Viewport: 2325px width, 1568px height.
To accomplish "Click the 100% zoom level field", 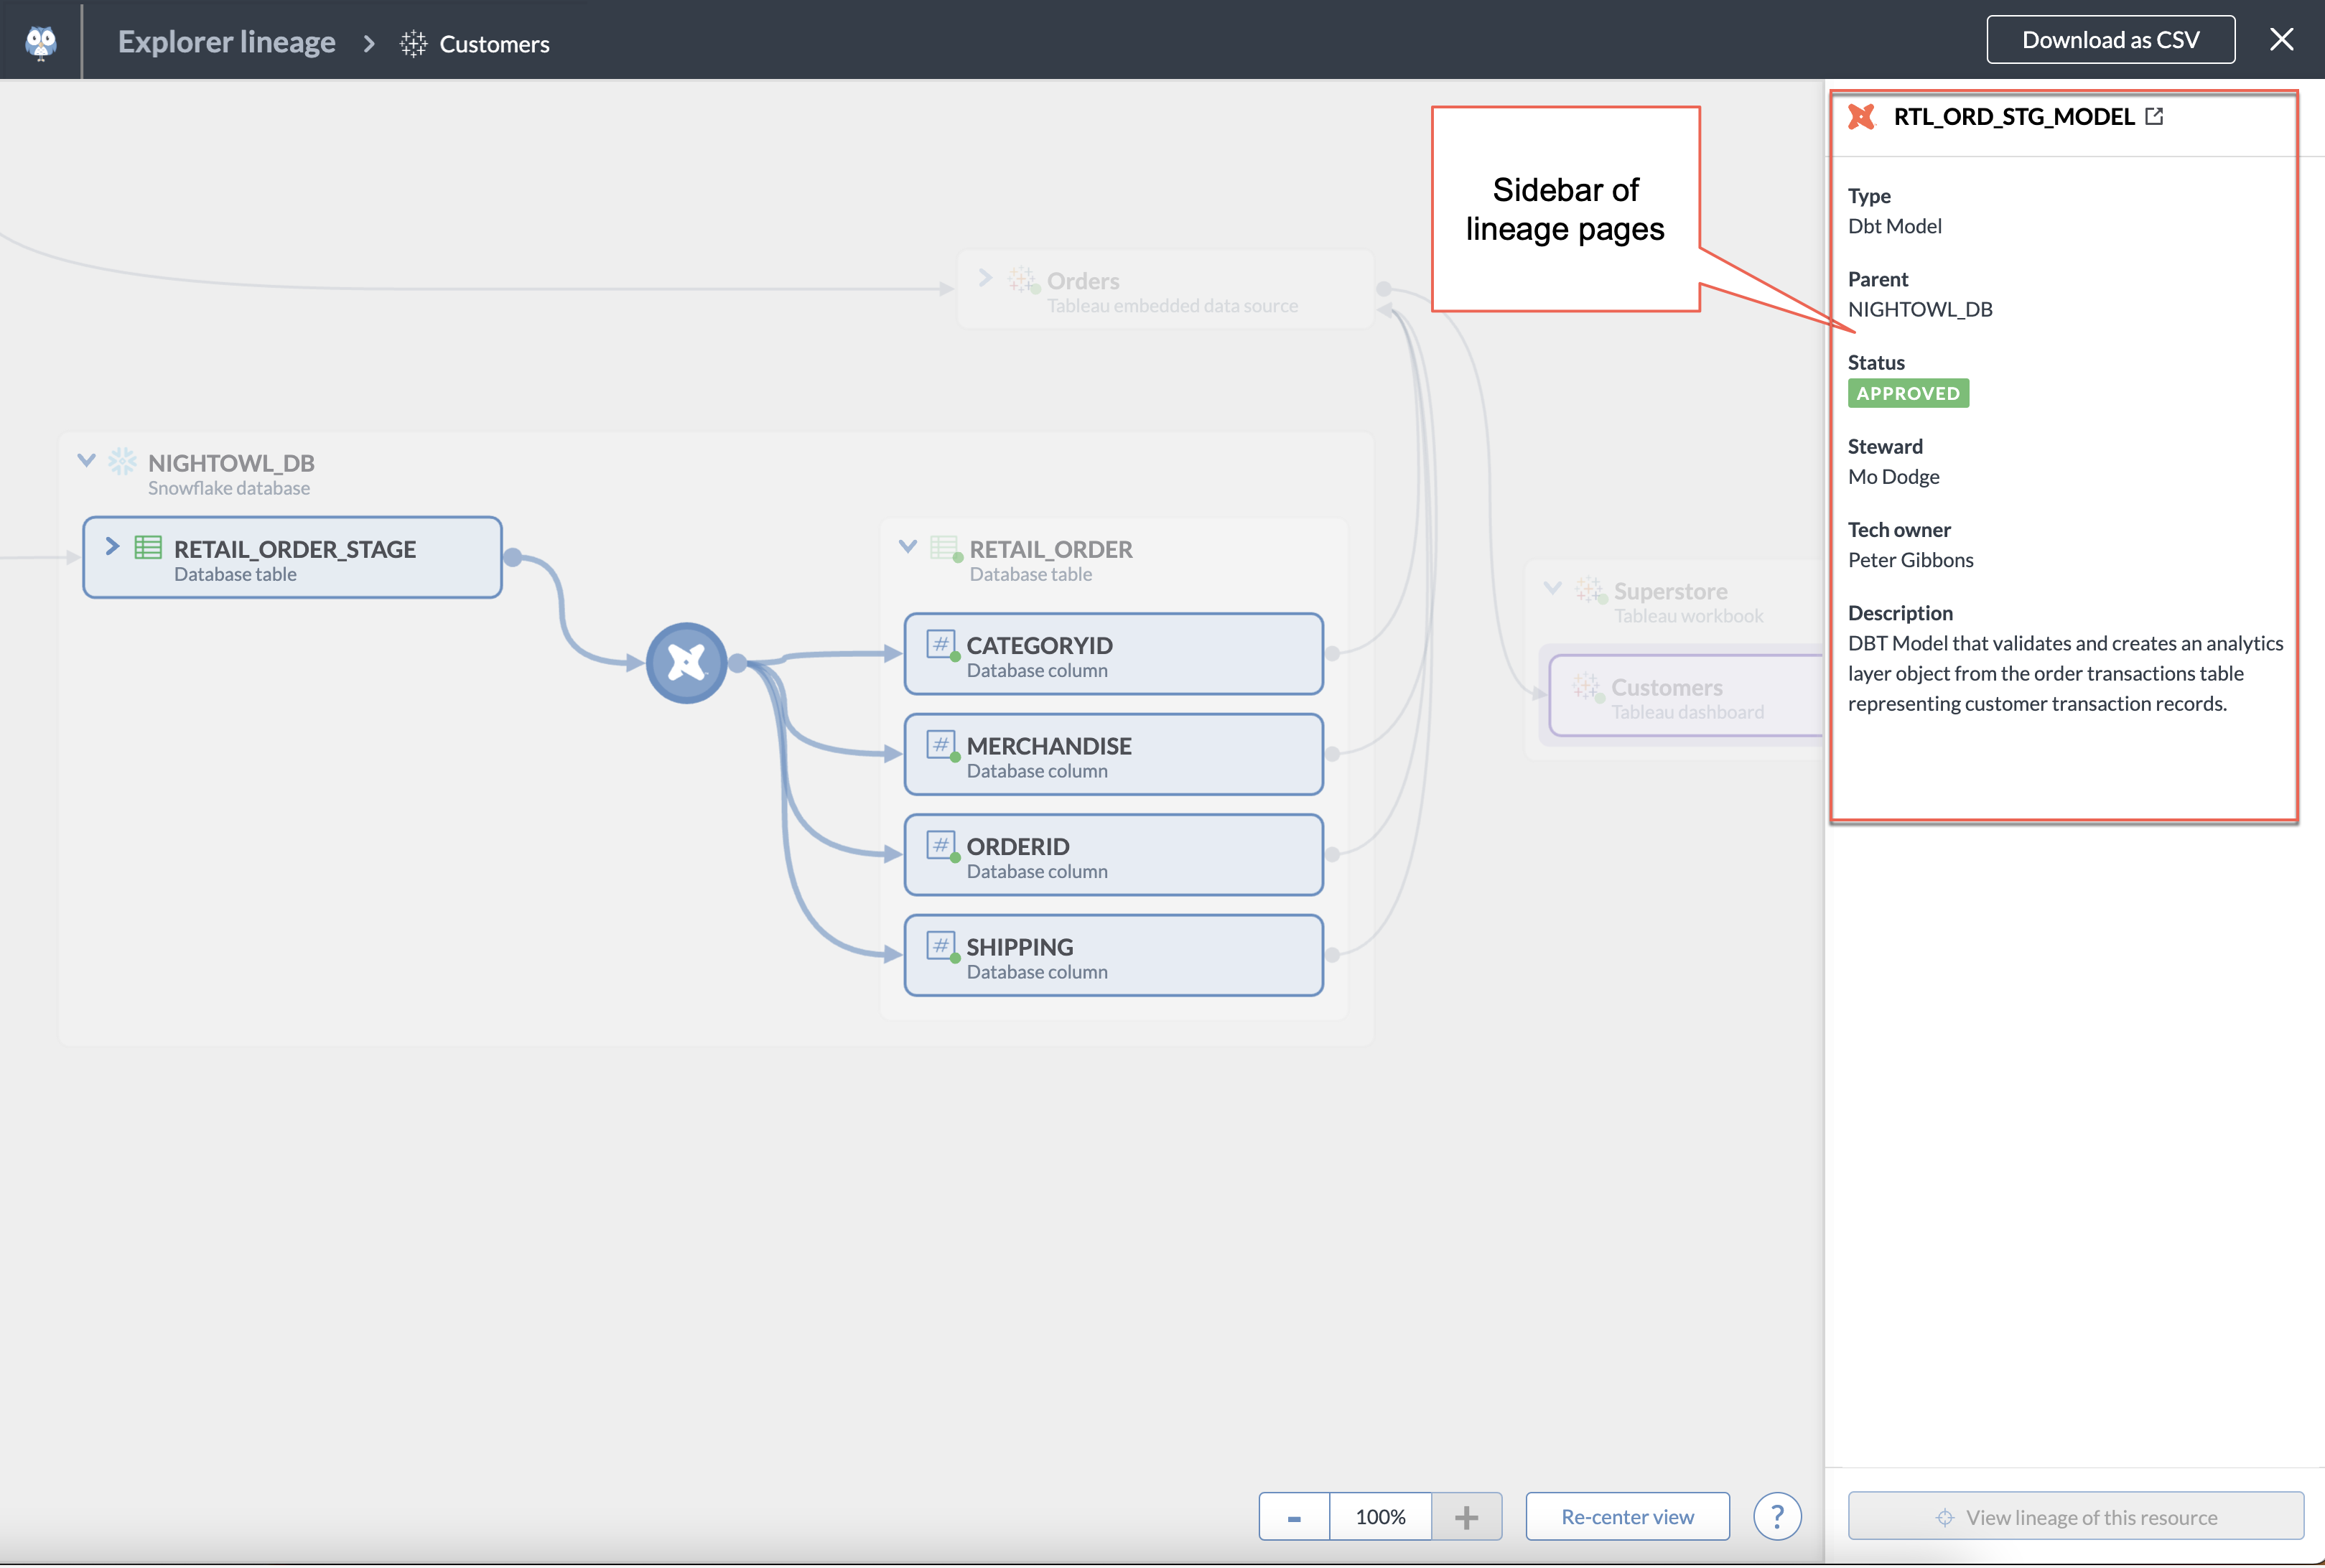I will 1381,1517.
